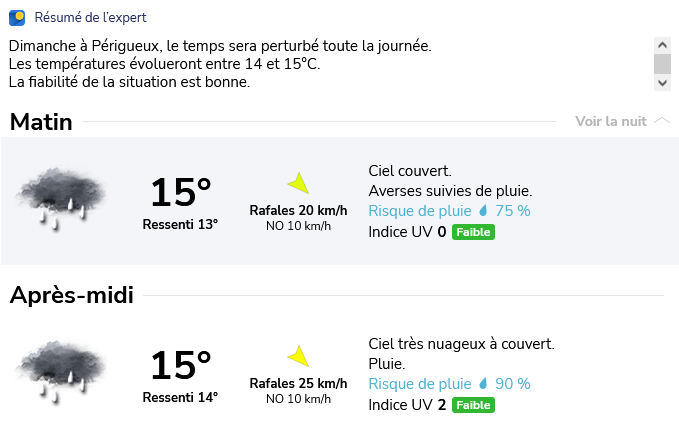Screen dimensions: 679x439
Task: Click the morning UV index Faible badge
Action: pos(473,232)
